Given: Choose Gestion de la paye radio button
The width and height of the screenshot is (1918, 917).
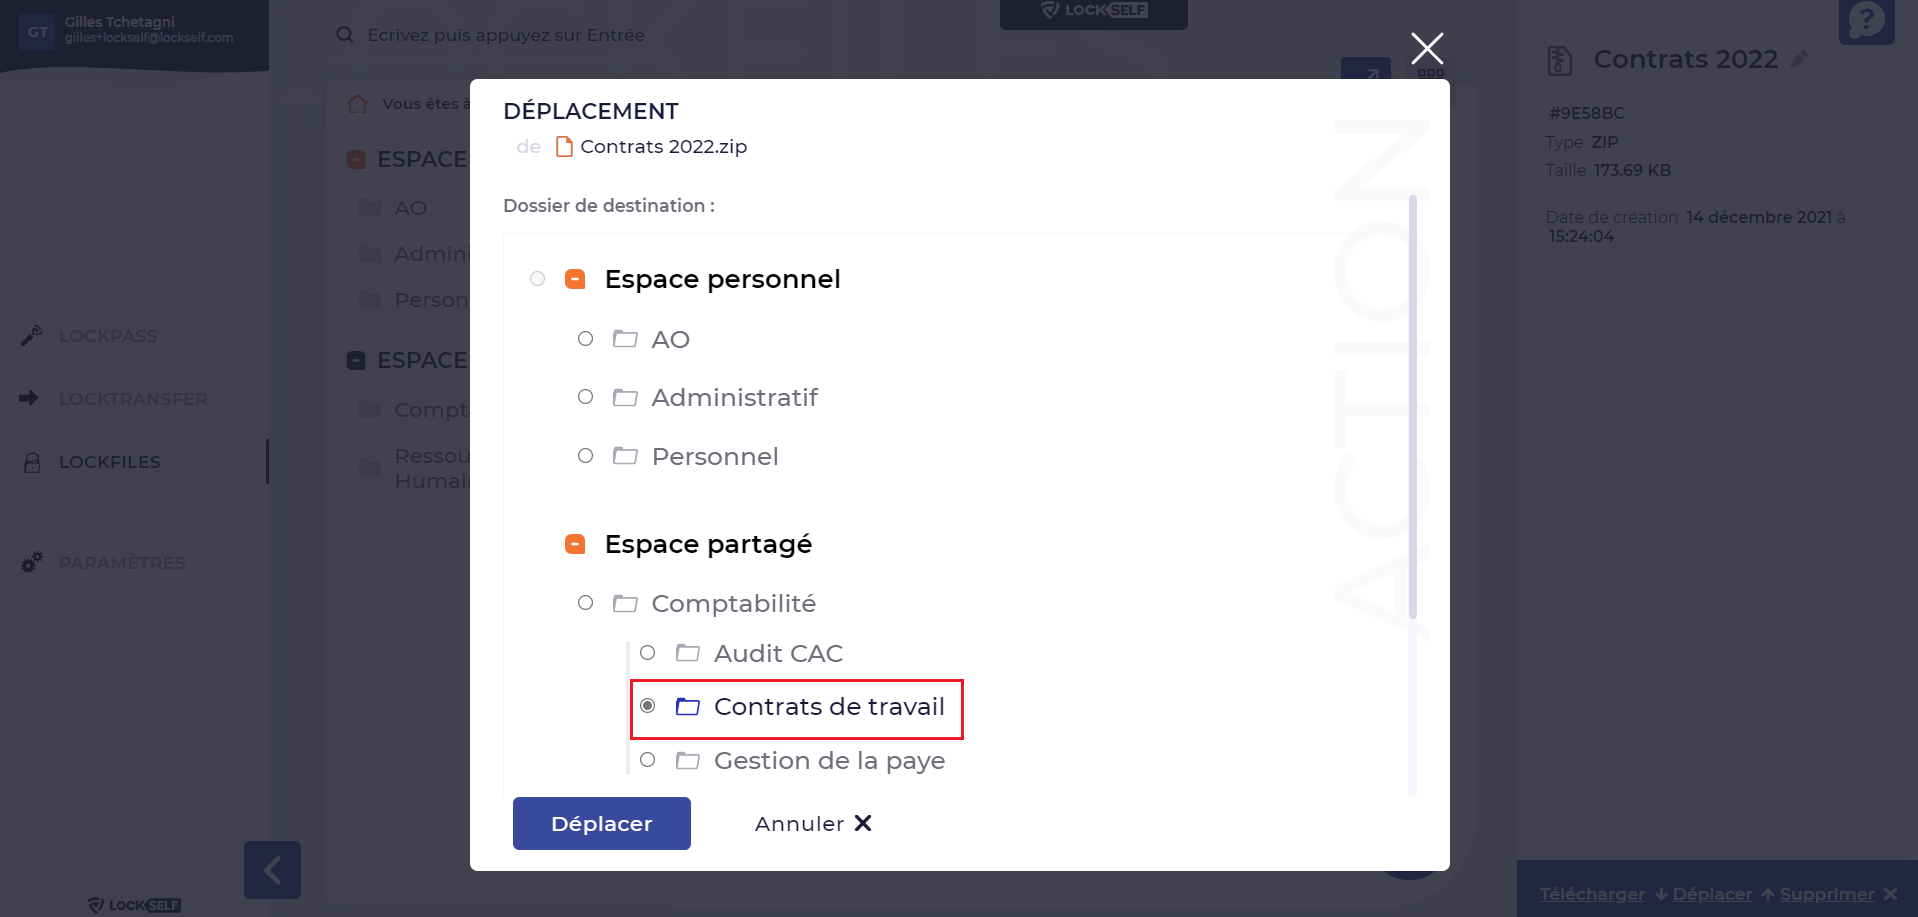Looking at the screenshot, I should [x=647, y=760].
